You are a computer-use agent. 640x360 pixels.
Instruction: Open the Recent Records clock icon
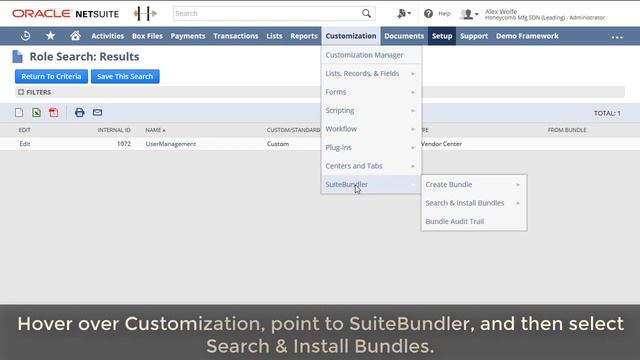click(25, 36)
